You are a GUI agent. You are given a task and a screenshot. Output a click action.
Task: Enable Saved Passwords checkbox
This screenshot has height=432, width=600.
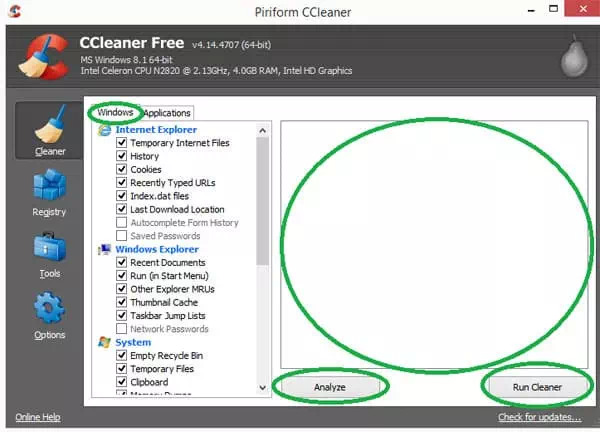coord(122,236)
